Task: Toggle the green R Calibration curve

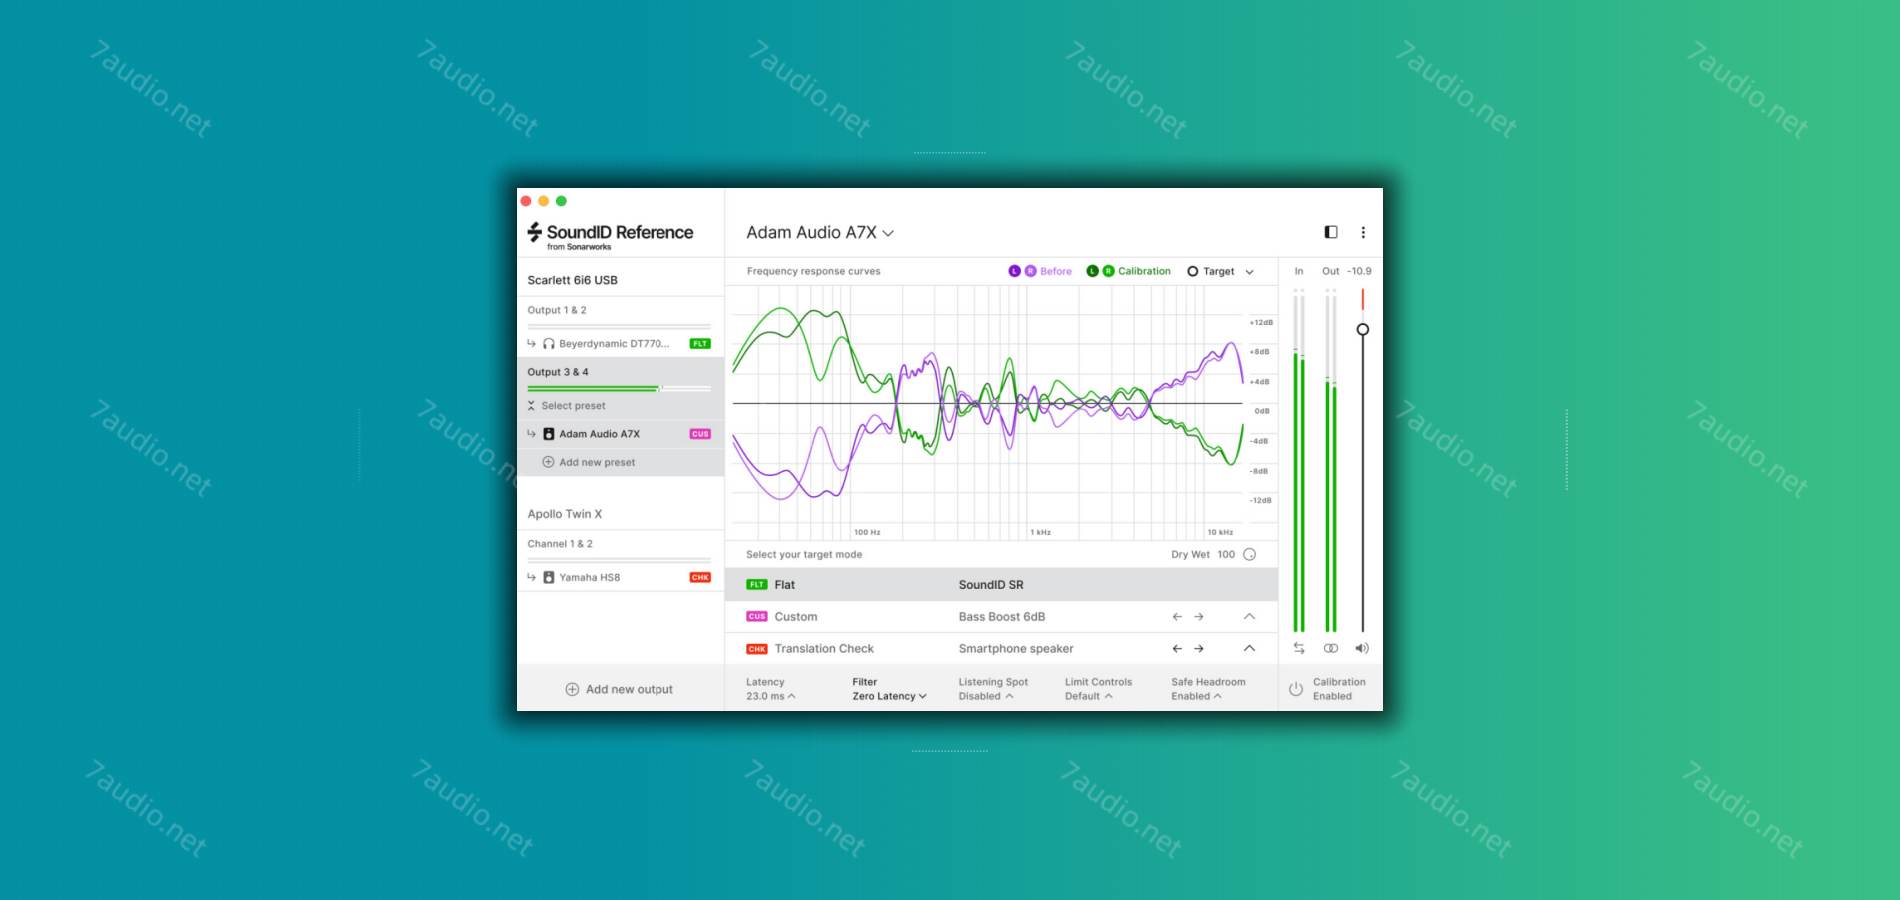Action: (x=1108, y=271)
